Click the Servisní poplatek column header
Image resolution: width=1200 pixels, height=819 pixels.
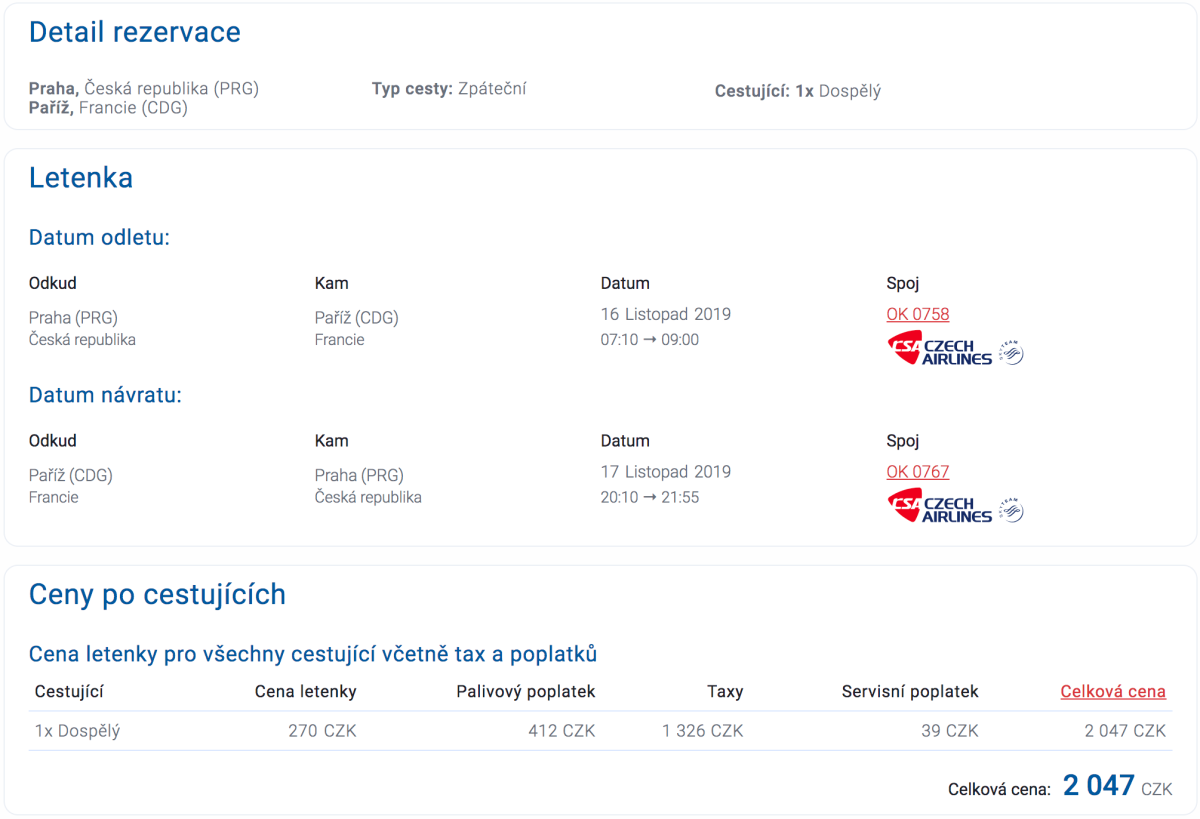pos(909,691)
